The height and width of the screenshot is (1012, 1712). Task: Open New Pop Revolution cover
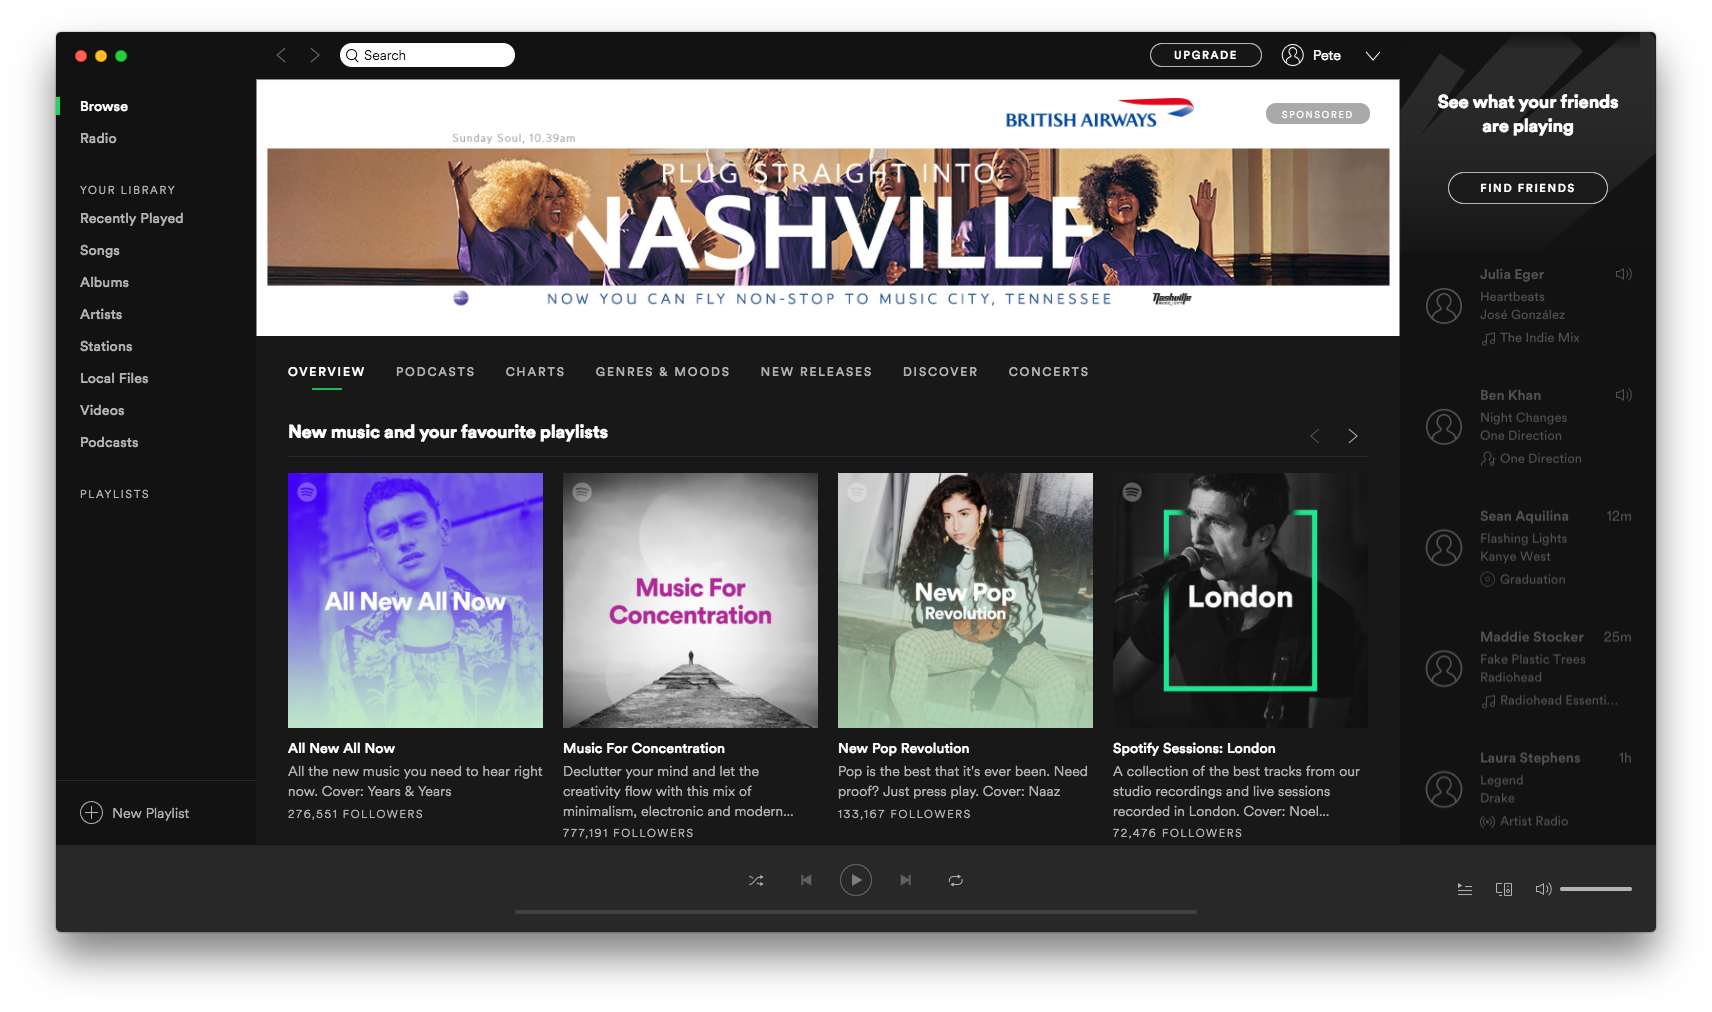tap(965, 600)
